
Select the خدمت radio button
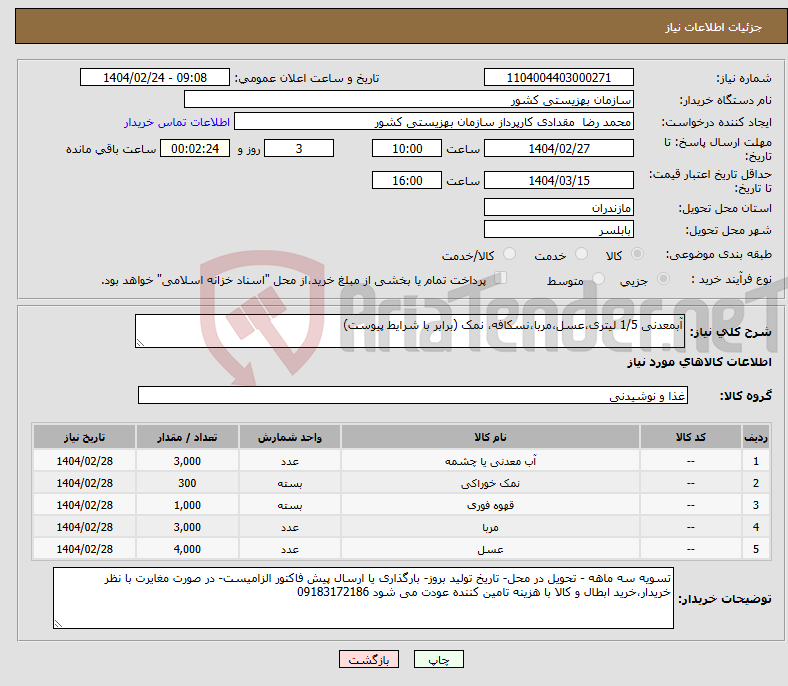(581, 254)
